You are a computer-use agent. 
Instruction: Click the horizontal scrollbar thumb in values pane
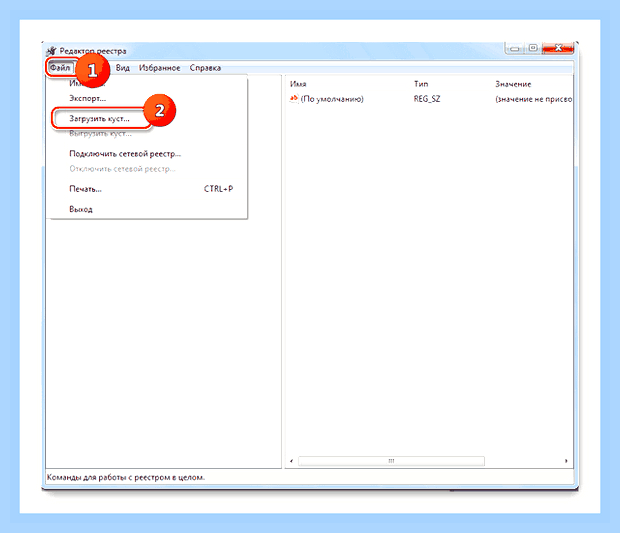point(391,461)
